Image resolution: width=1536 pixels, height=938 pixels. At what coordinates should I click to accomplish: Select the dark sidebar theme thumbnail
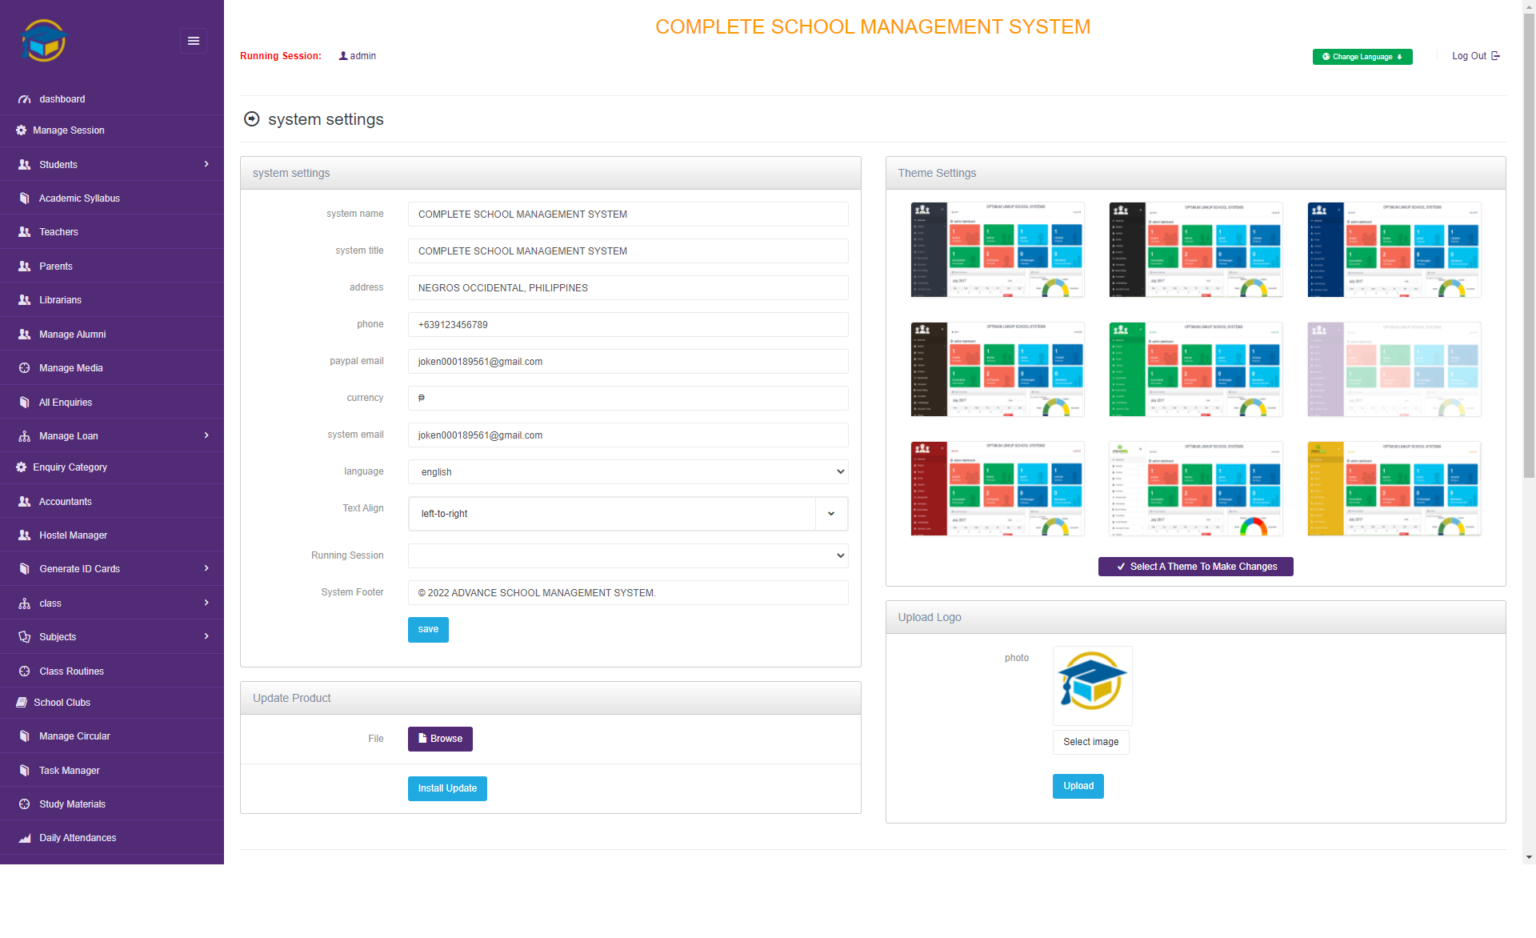tap(997, 249)
